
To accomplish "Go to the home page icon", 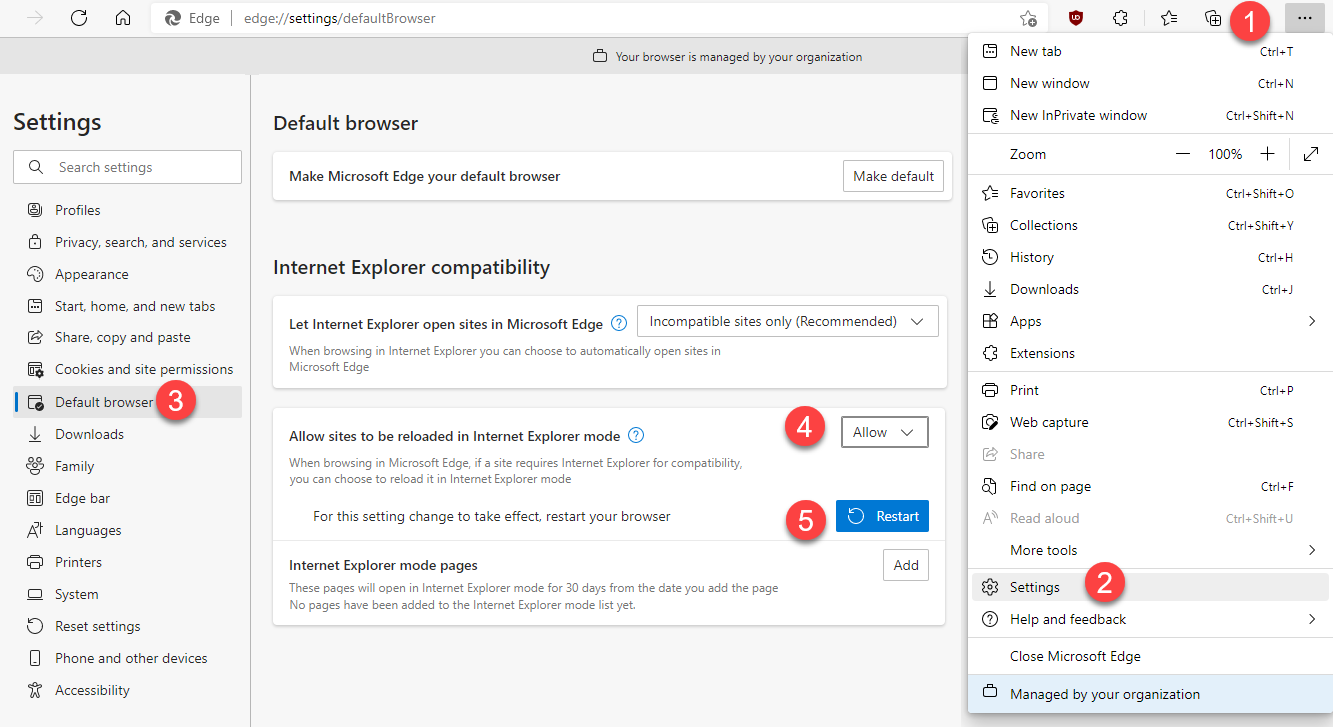I will point(123,18).
